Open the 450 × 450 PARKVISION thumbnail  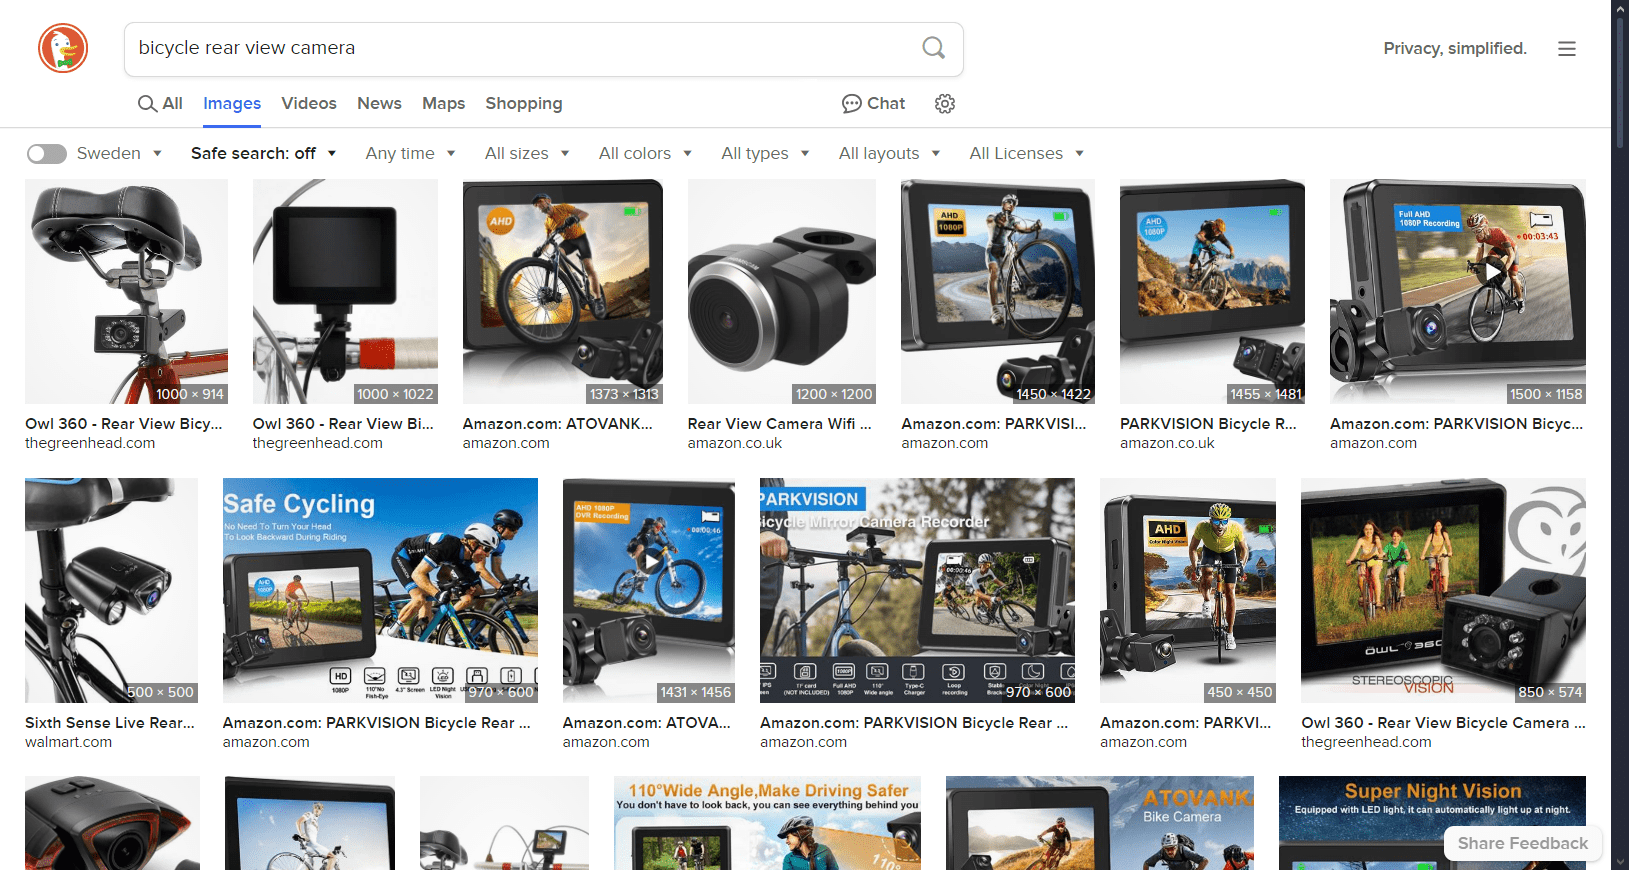pos(1188,590)
